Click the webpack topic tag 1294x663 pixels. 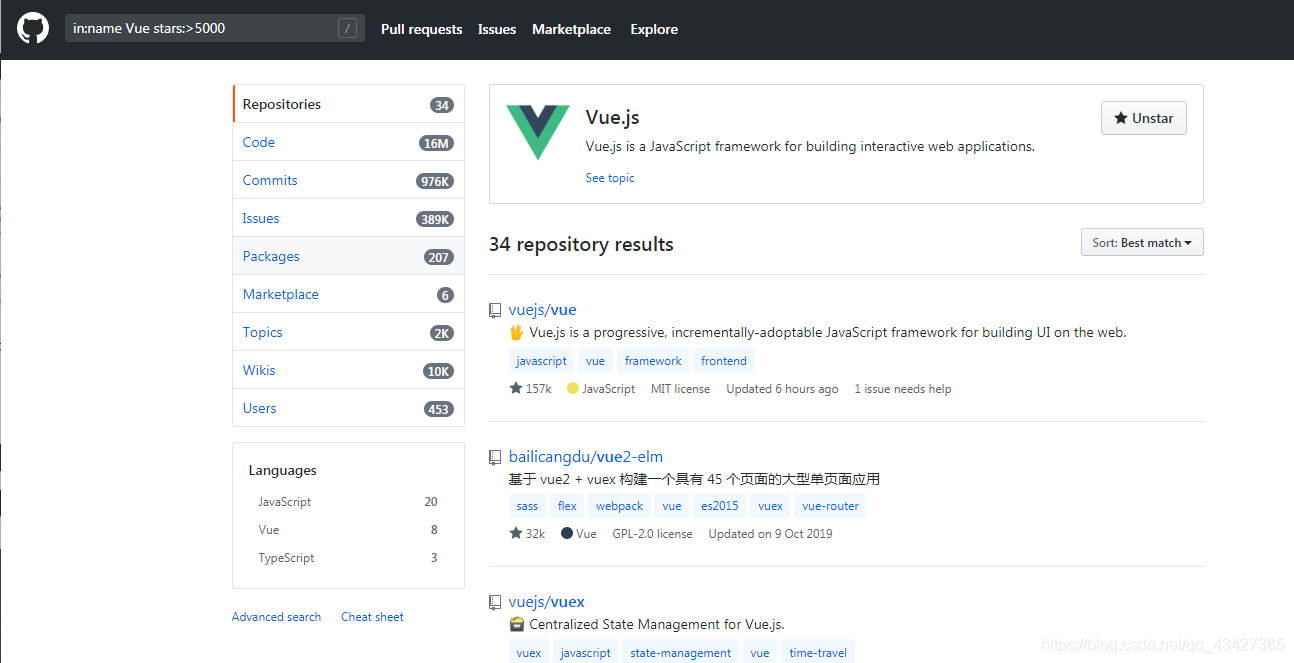[x=620, y=506]
